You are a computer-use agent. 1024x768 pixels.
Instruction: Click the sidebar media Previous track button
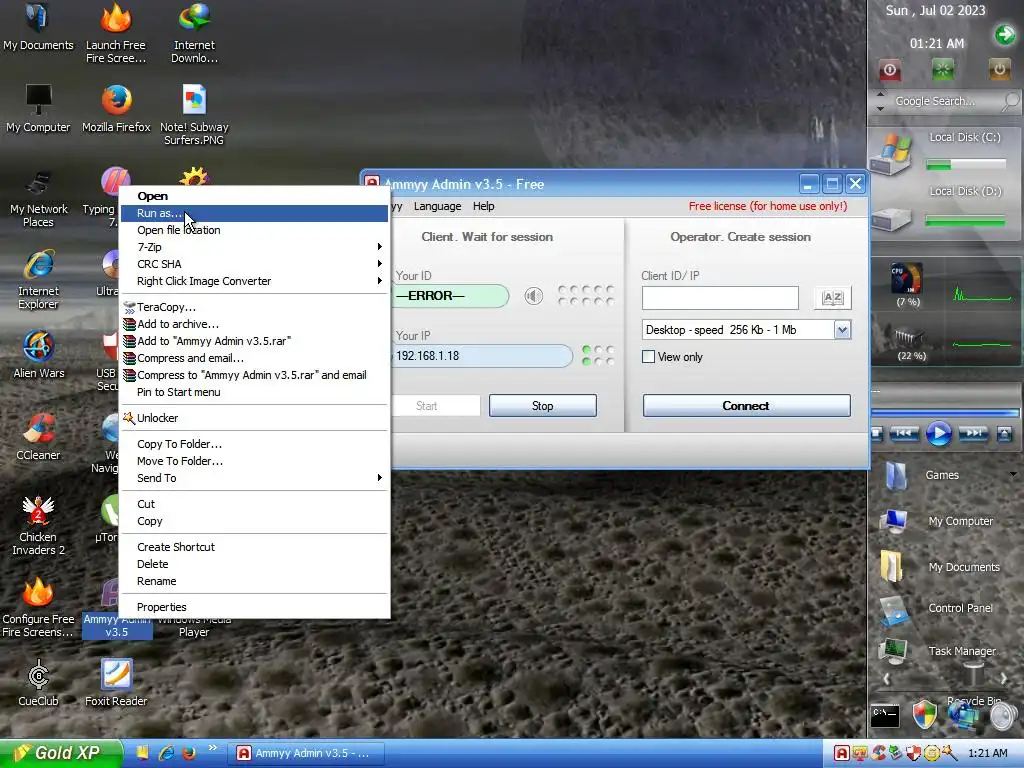click(x=904, y=433)
